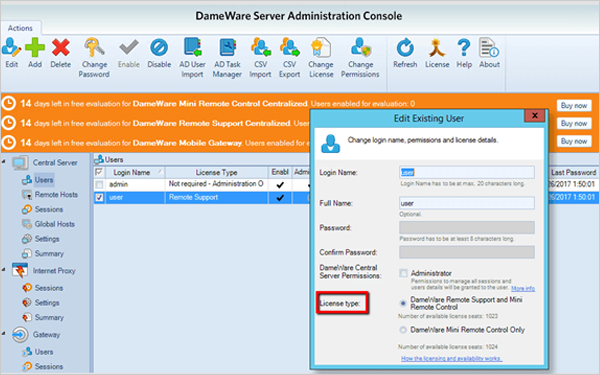
Task: Open Summary under Internet Proxy
Action: point(43,317)
